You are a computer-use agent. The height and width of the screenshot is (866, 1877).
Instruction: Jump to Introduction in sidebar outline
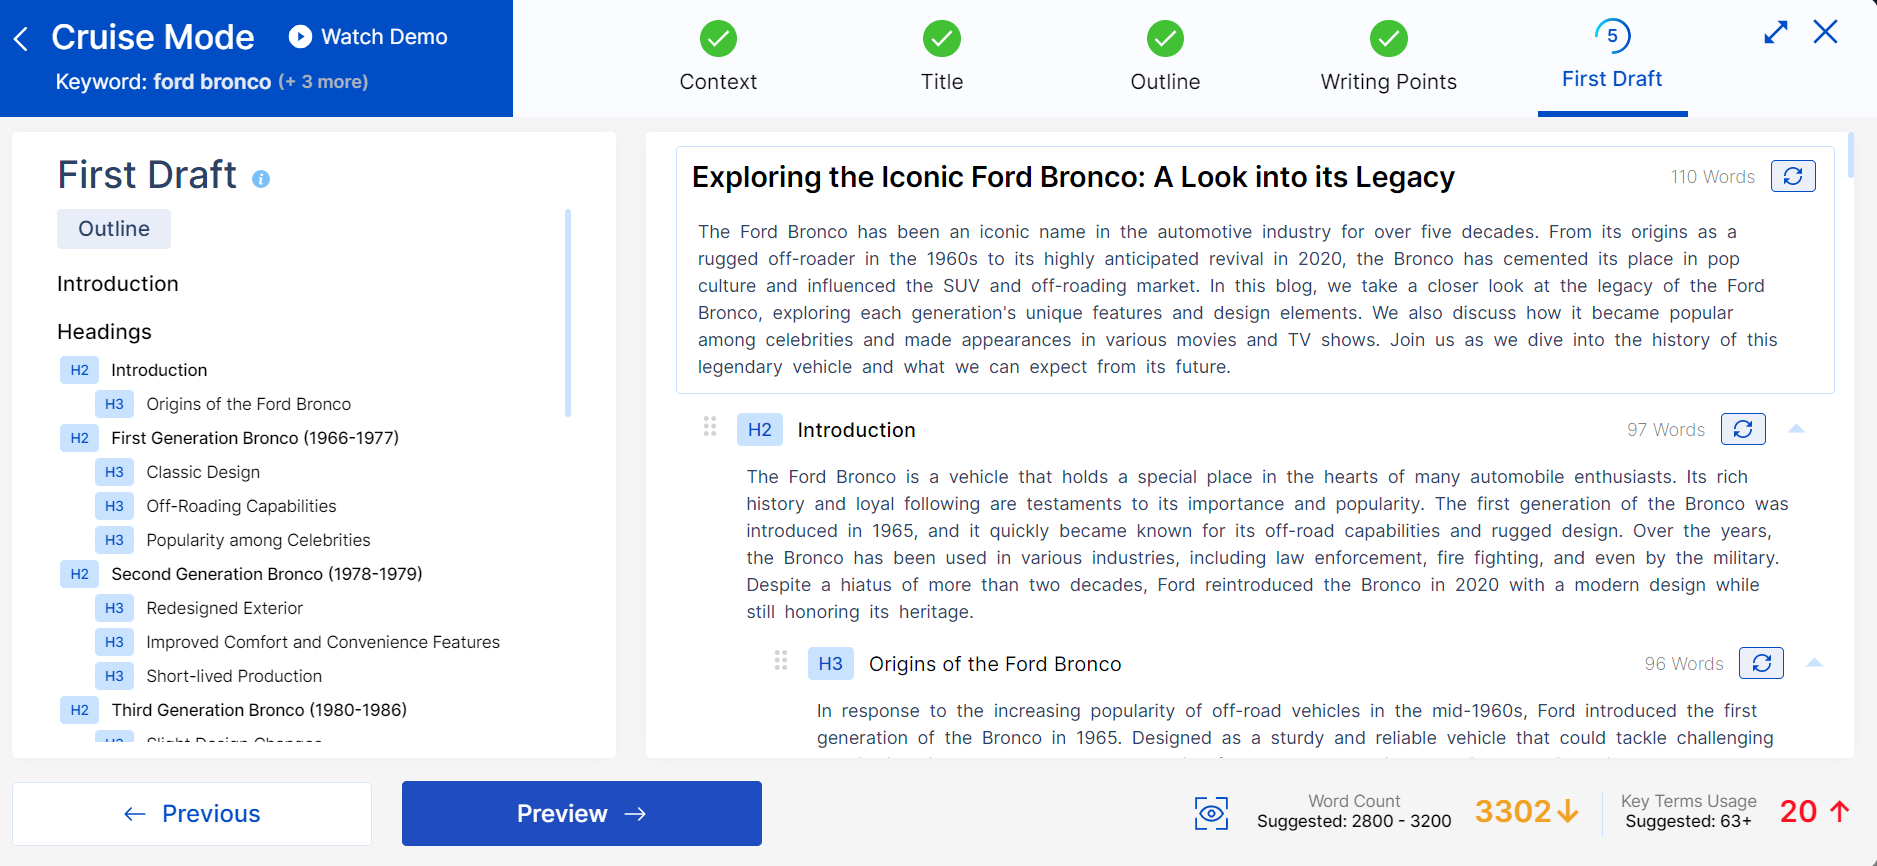pos(118,284)
